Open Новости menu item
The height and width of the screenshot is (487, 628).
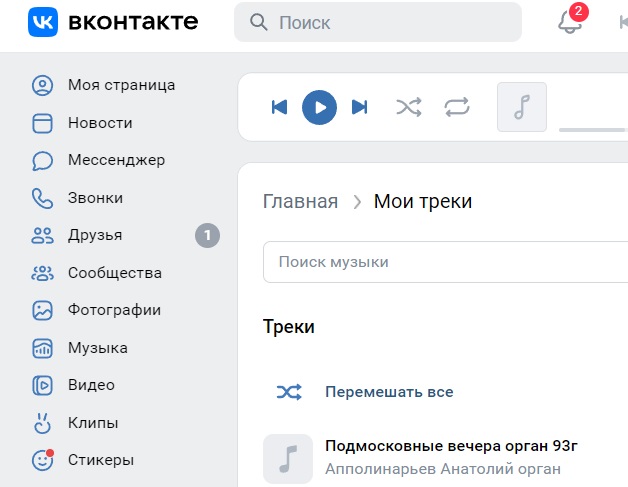[100, 123]
